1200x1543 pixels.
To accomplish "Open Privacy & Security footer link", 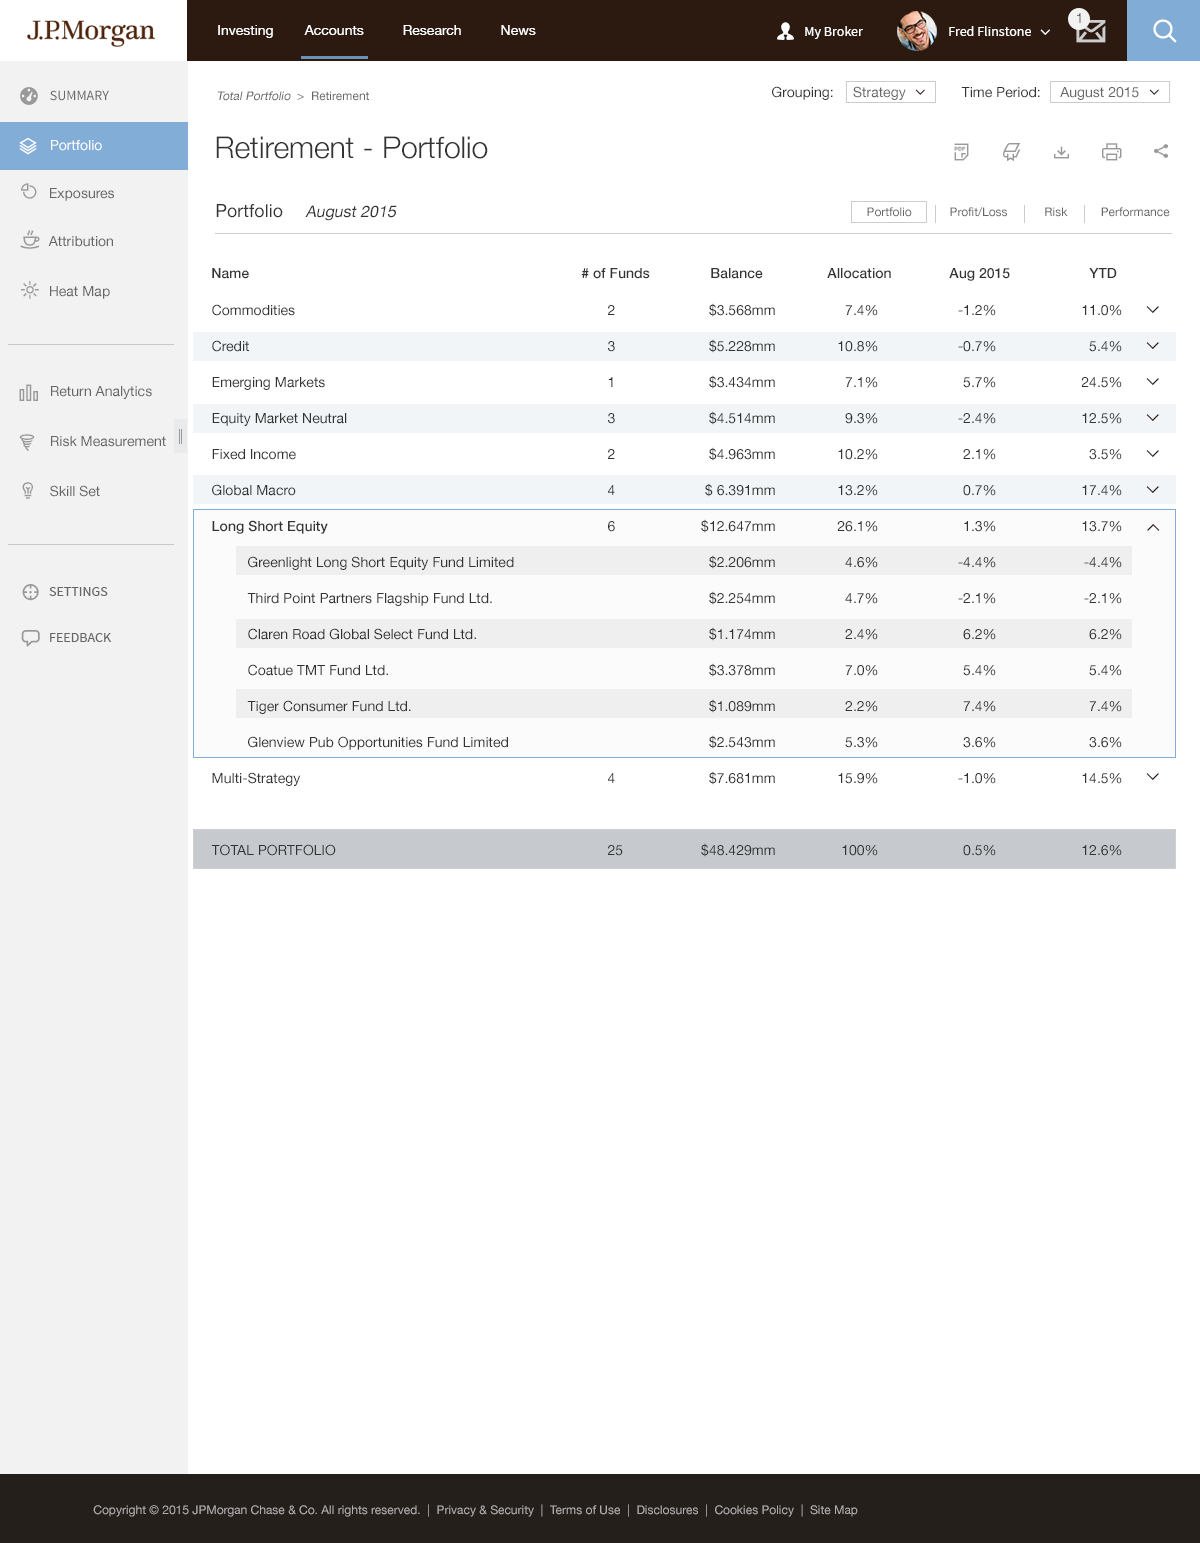I will coord(485,1510).
